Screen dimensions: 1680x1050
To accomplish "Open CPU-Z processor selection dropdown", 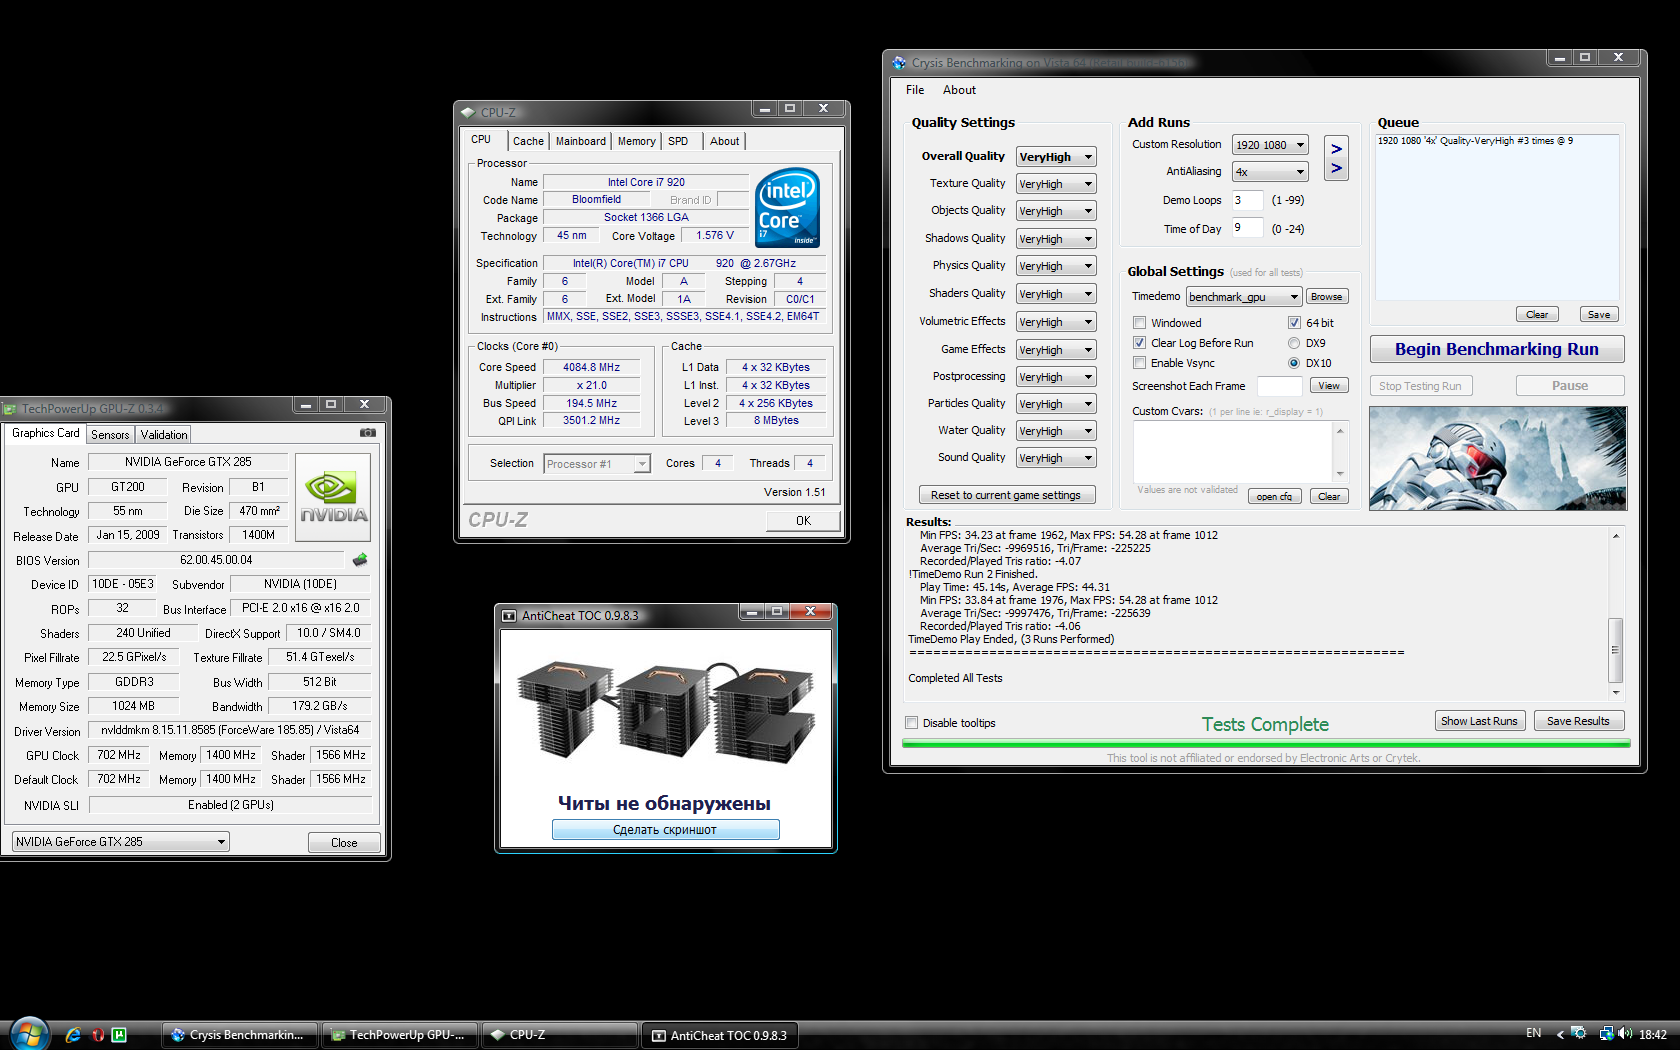I will (597, 464).
